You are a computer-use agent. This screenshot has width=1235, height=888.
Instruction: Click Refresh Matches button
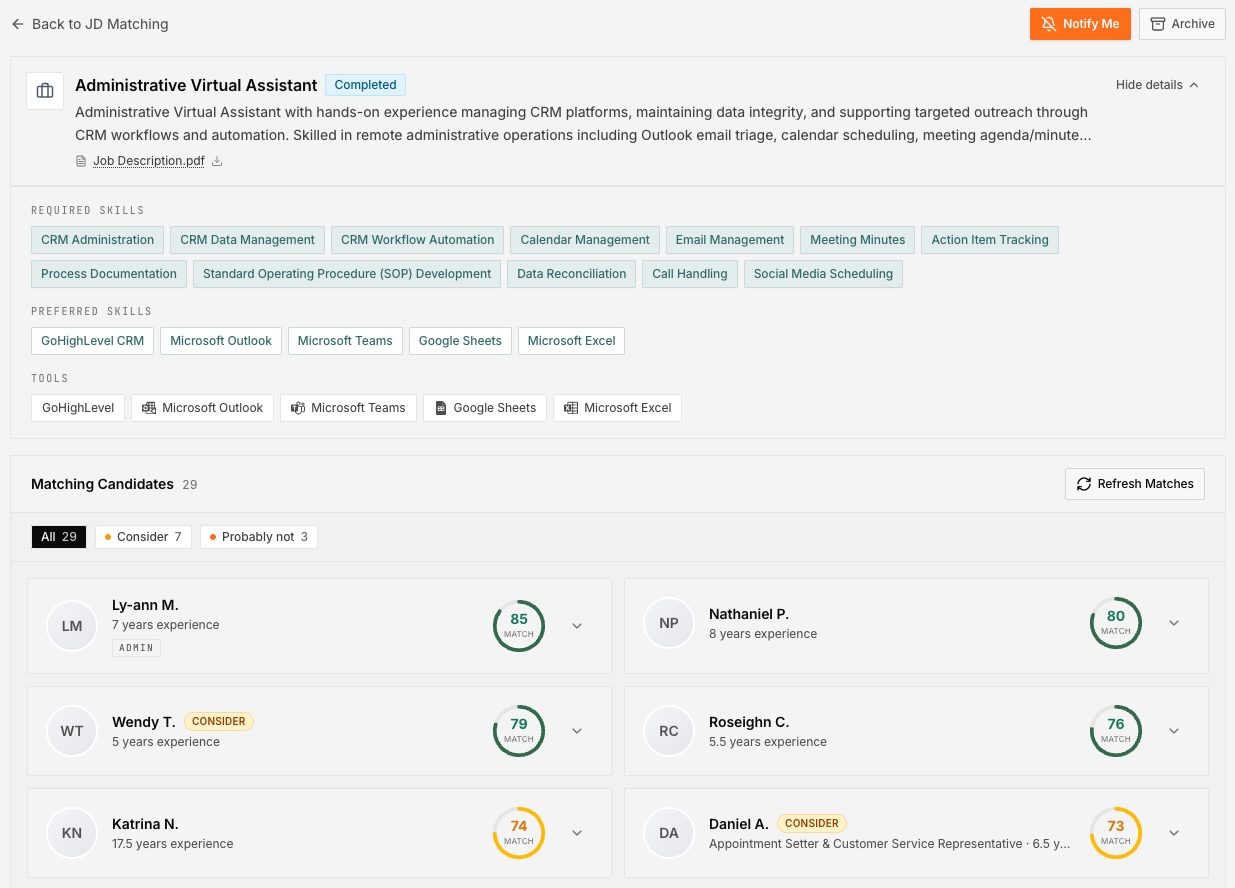[1135, 484]
